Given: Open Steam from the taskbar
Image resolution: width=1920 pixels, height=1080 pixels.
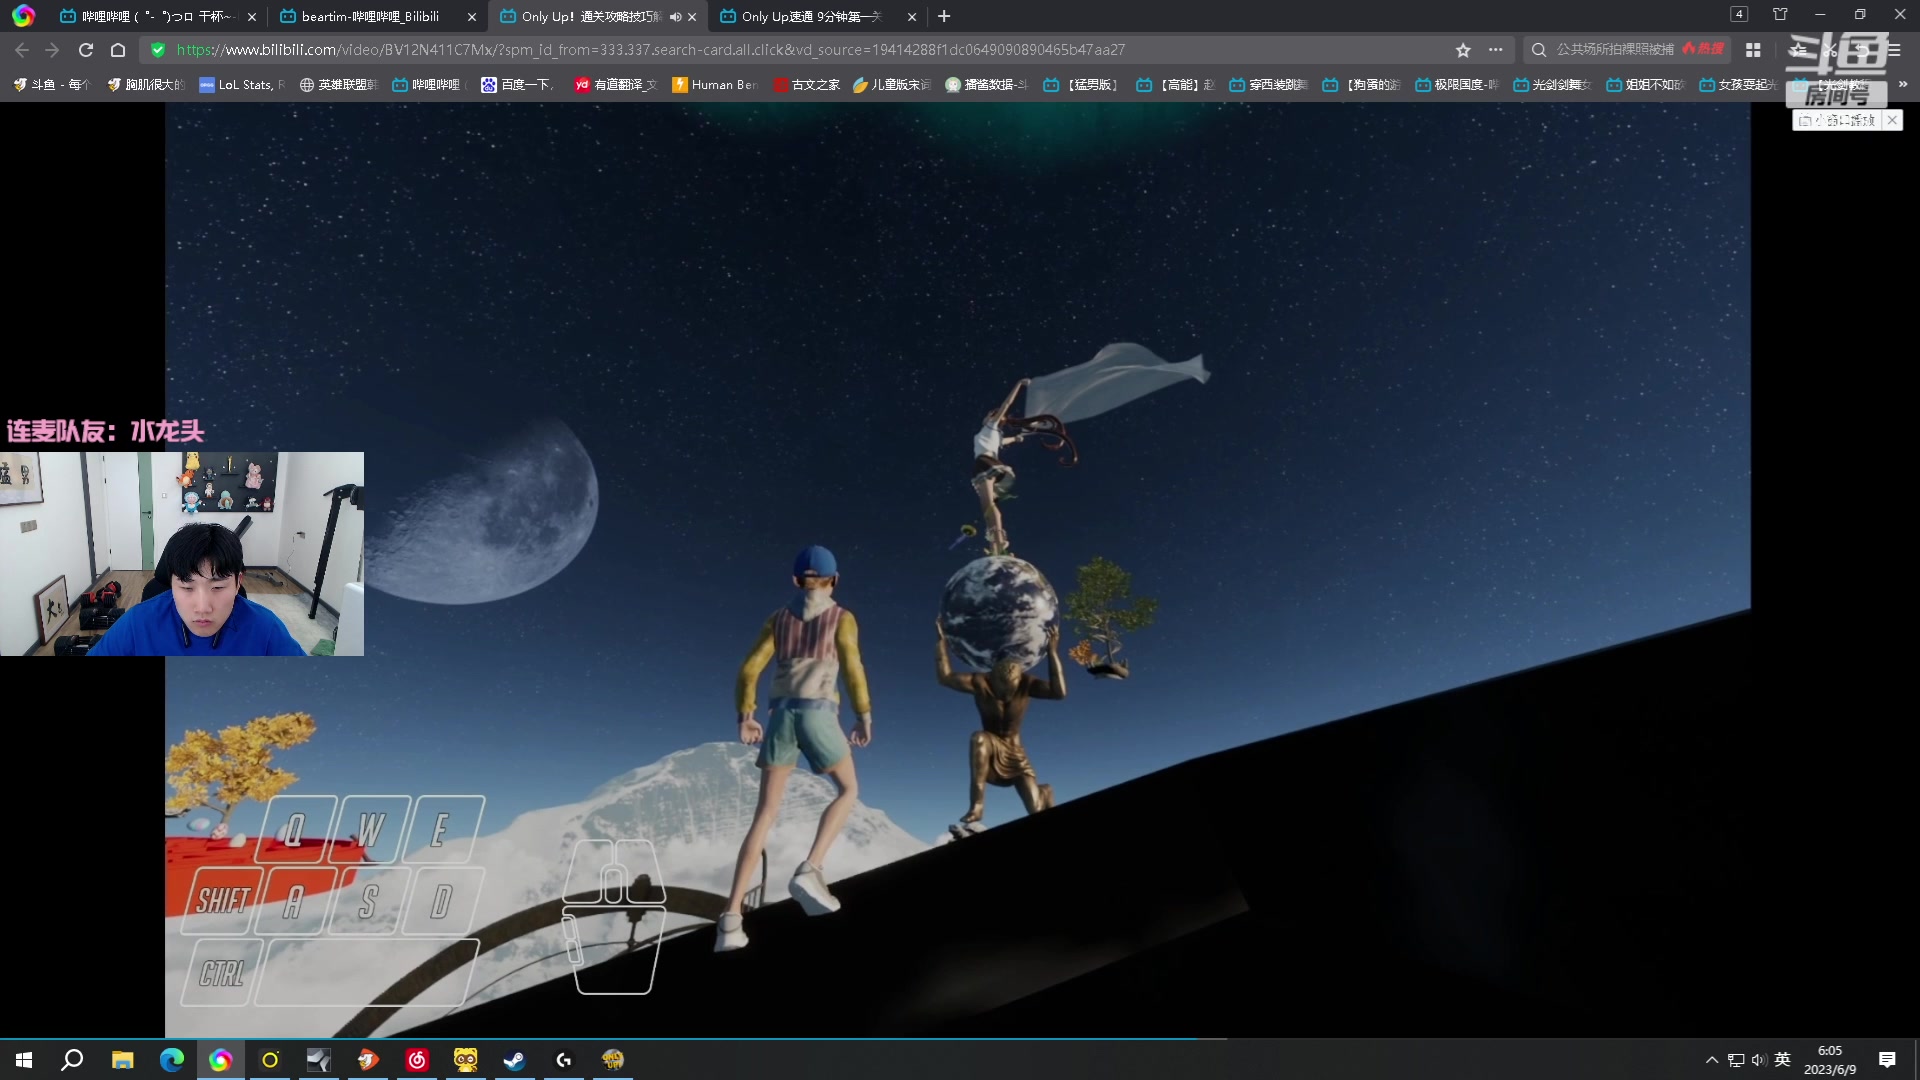Looking at the screenshot, I should [x=515, y=1060].
